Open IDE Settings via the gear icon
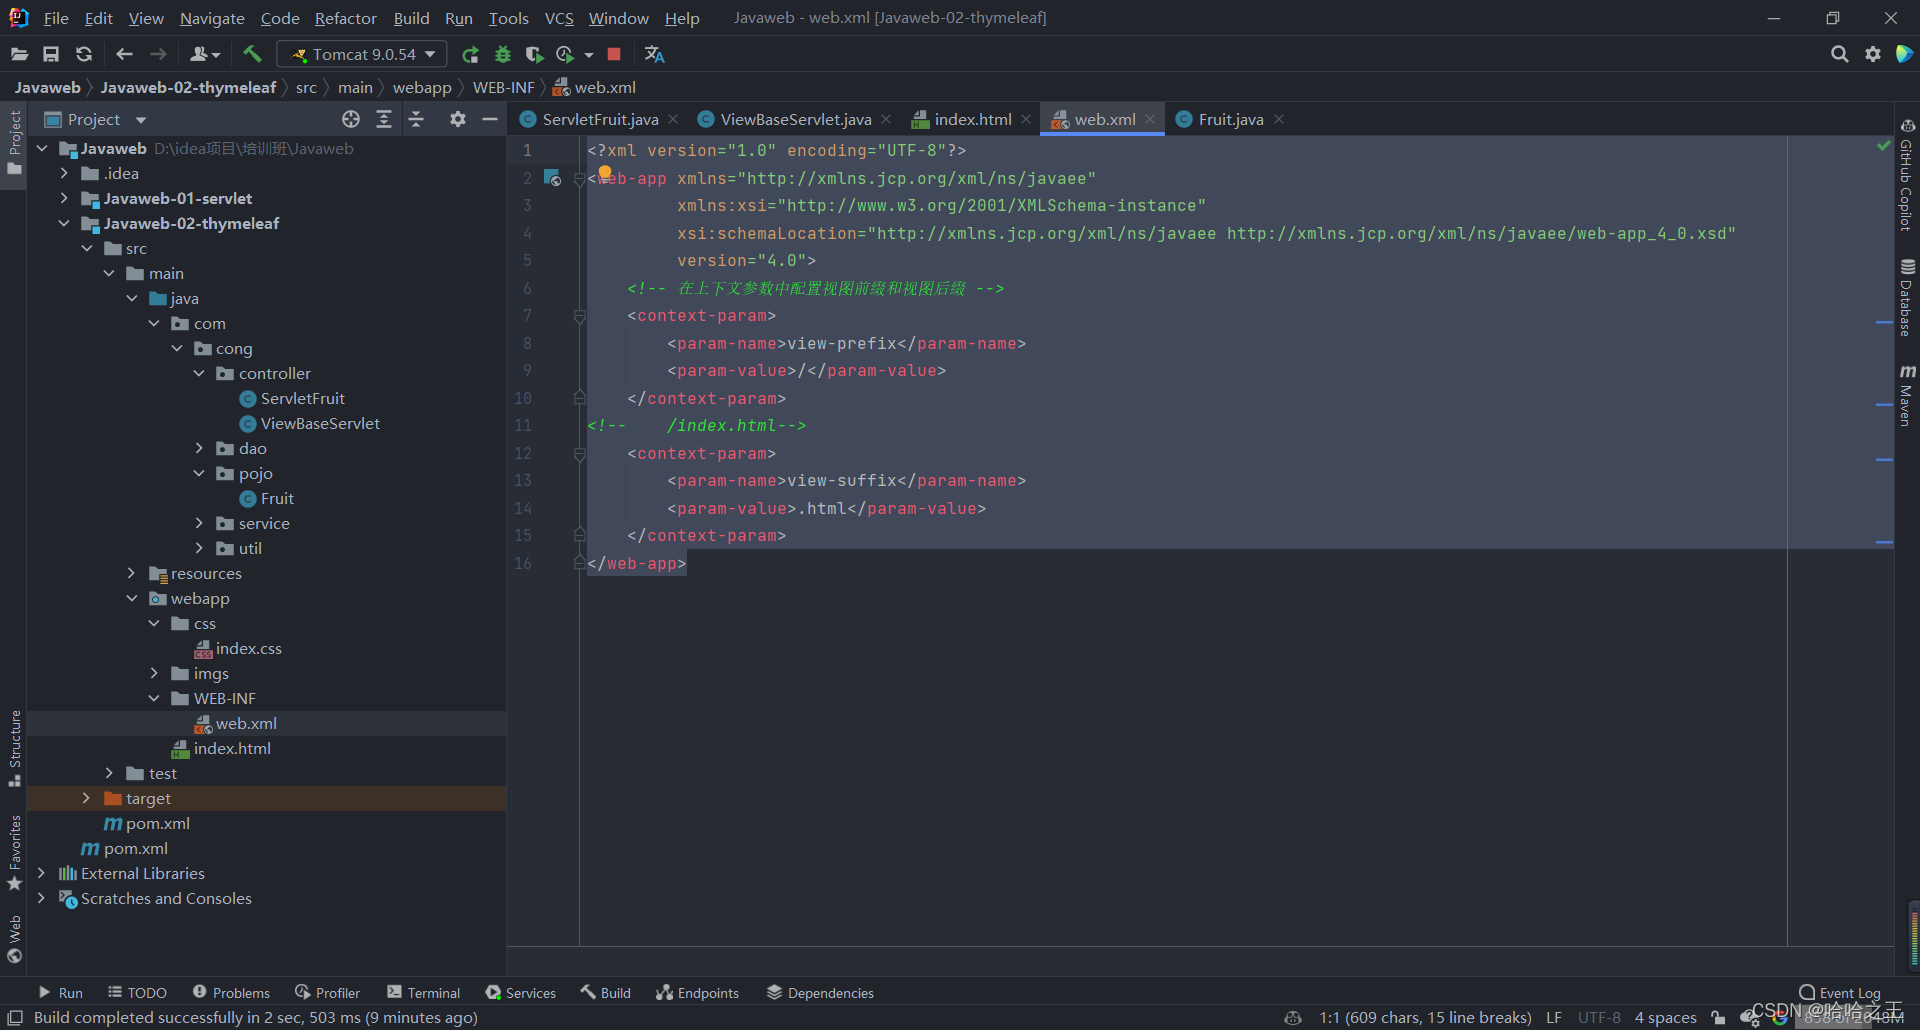Screen dimensions: 1920x1030 tap(1872, 54)
